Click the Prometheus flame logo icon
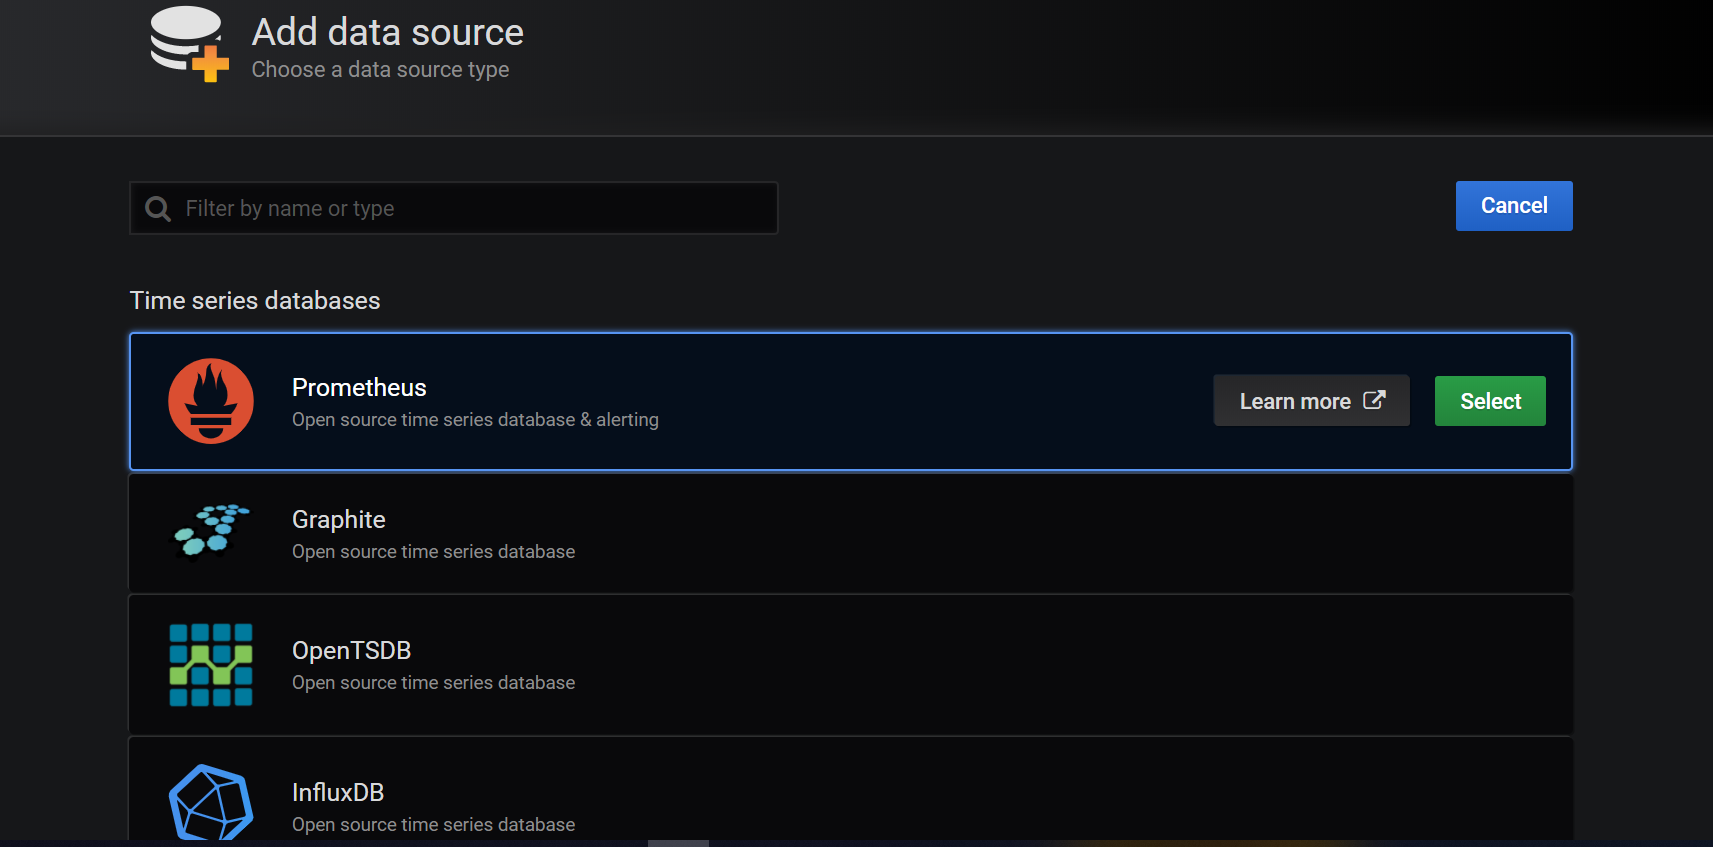Viewport: 1713px width, 847px height. point(211,401)
